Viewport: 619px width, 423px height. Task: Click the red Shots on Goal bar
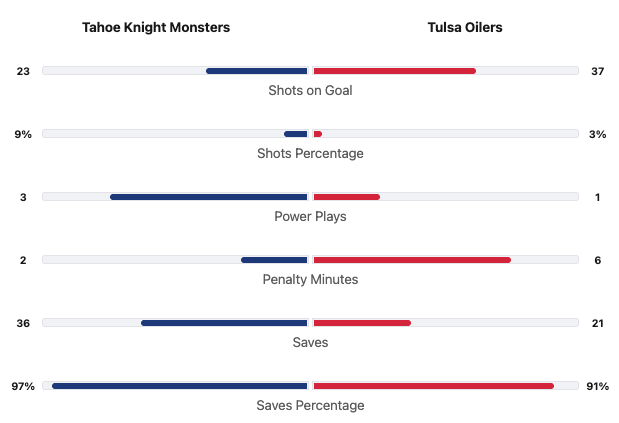[x=394, y=70]
